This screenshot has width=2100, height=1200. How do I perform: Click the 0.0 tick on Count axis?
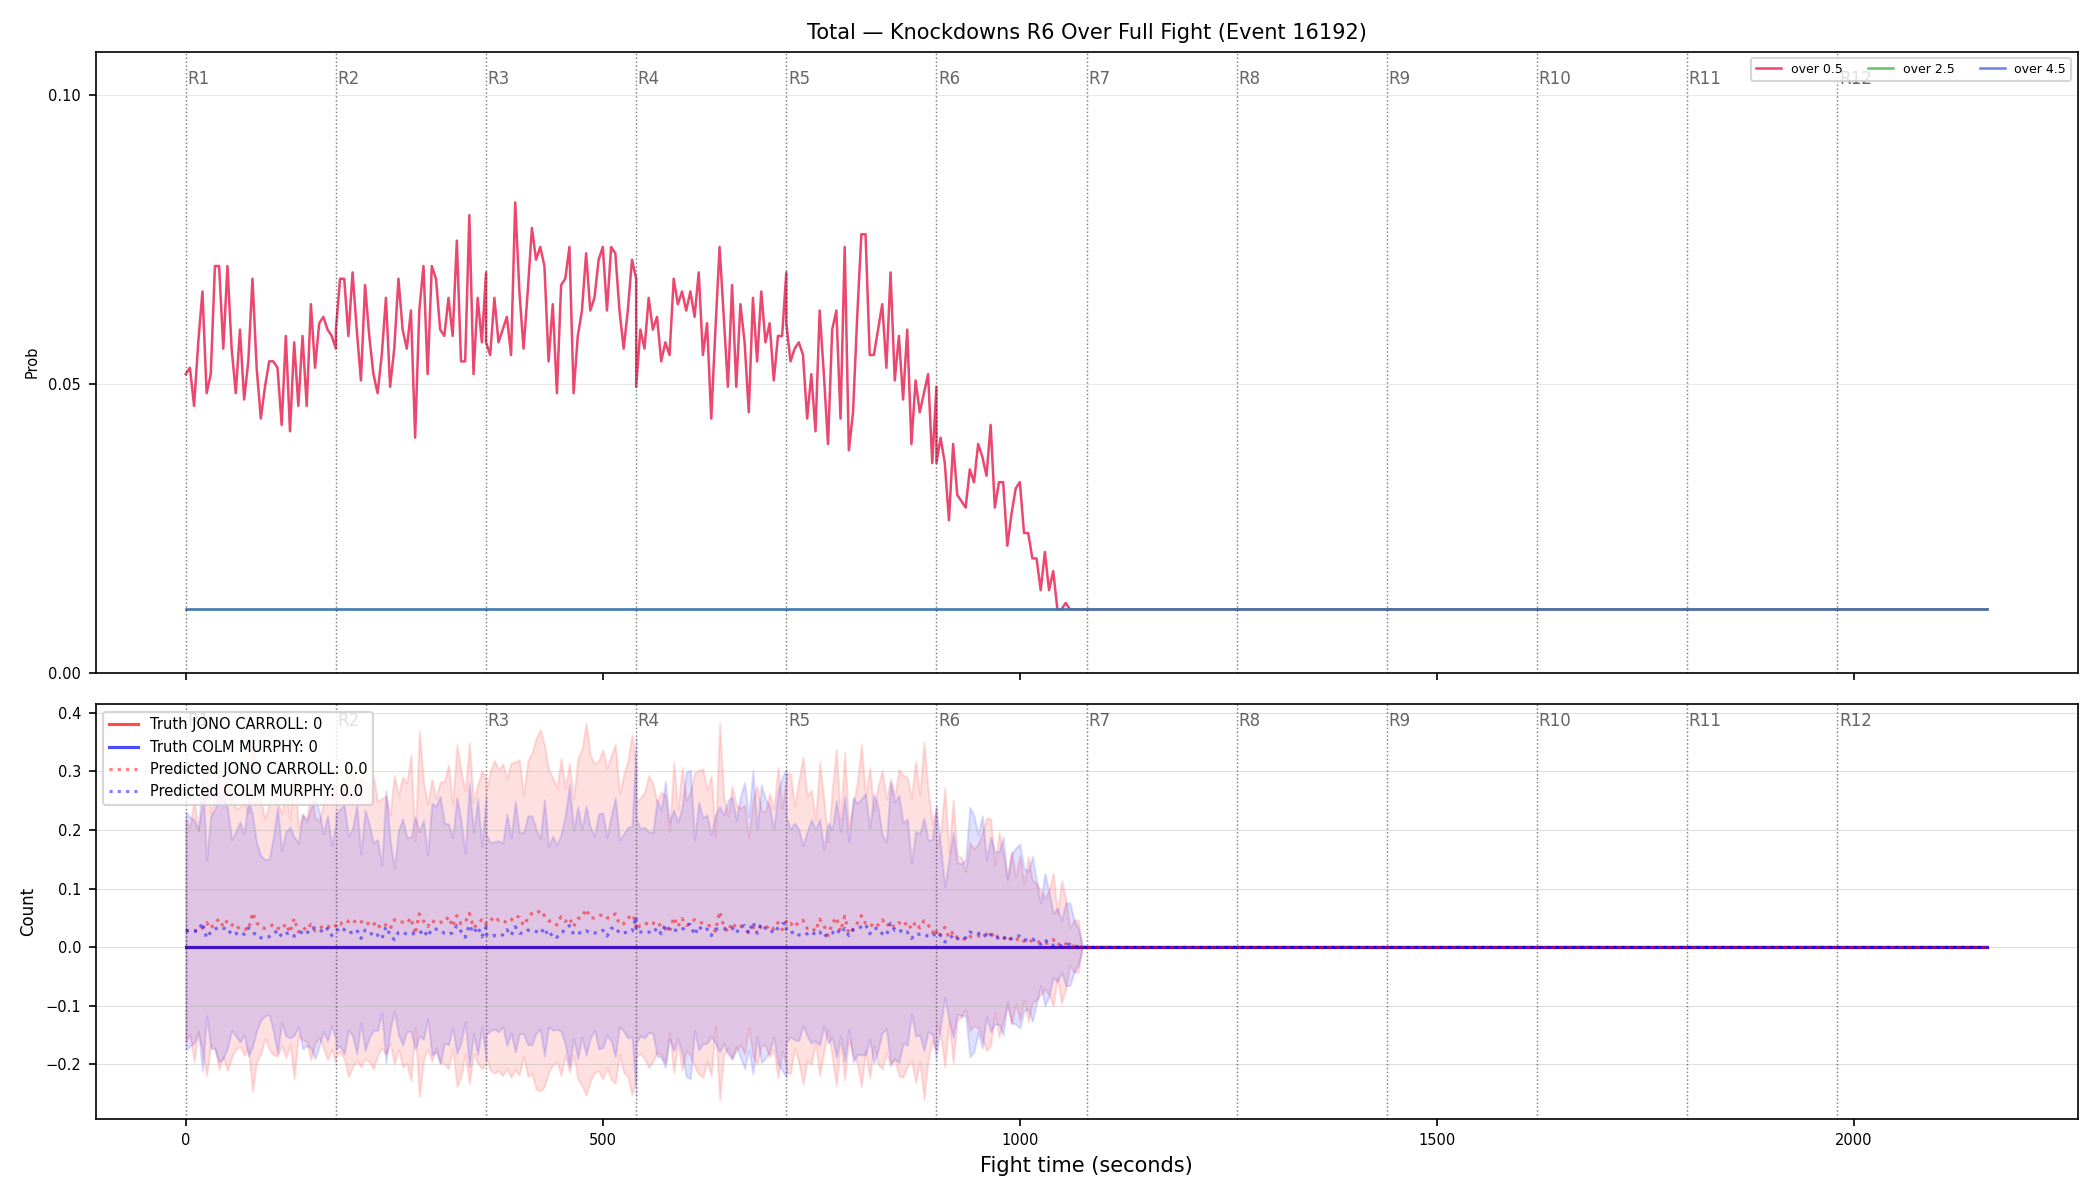tap(69, 948)
